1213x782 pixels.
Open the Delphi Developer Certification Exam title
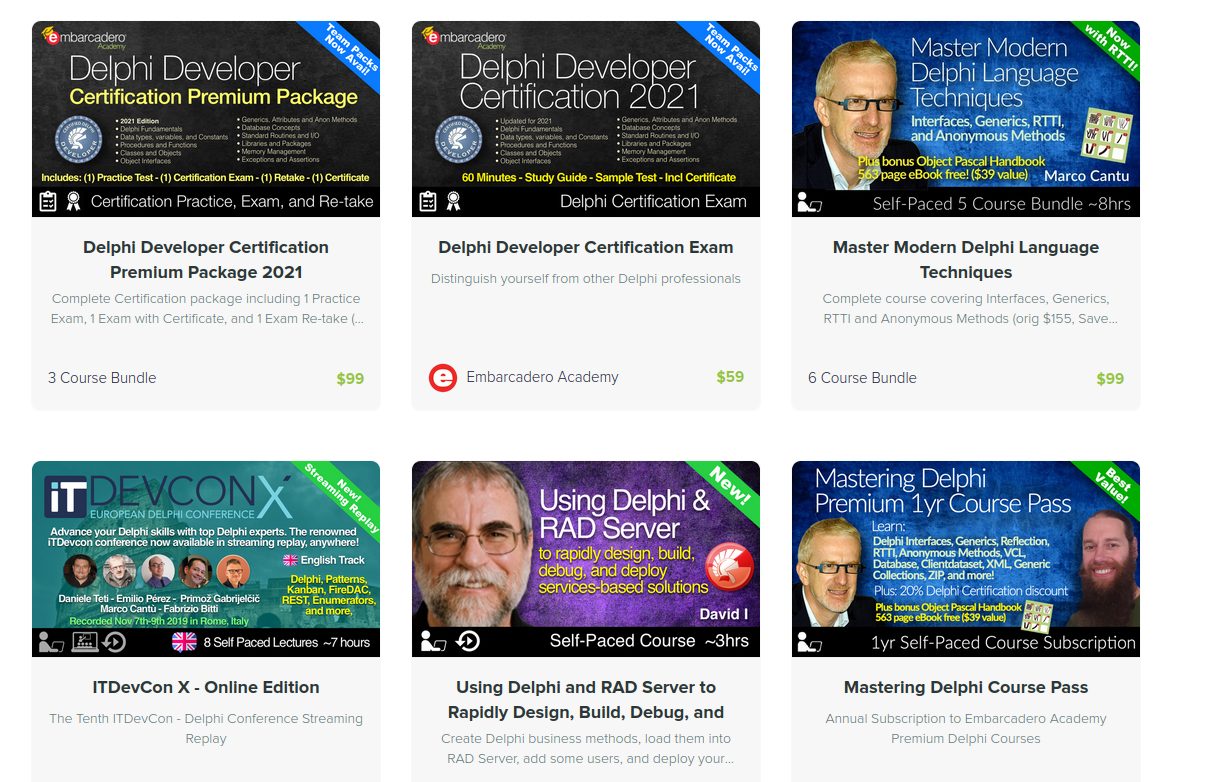(x=586, y=247)
